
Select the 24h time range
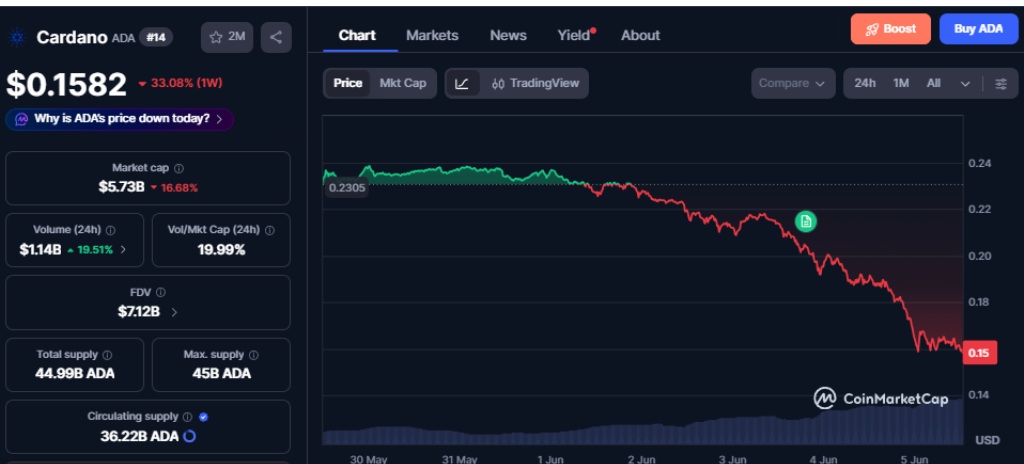[x=865, y=83]
